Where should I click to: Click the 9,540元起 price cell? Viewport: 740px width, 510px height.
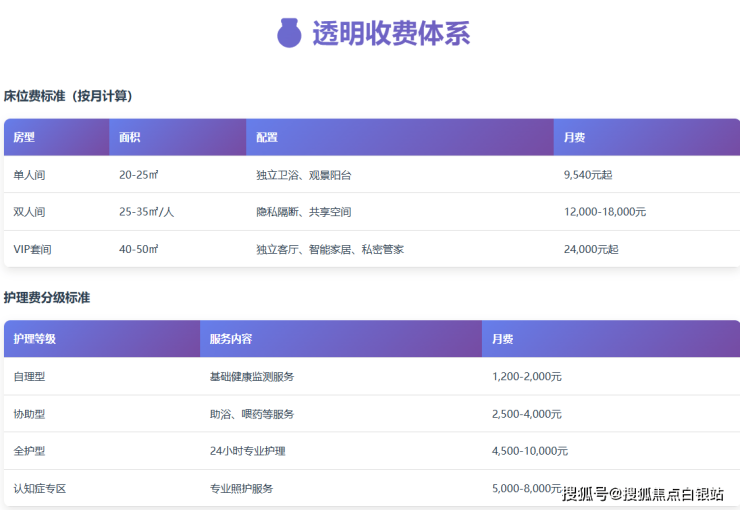pos(588,175)
